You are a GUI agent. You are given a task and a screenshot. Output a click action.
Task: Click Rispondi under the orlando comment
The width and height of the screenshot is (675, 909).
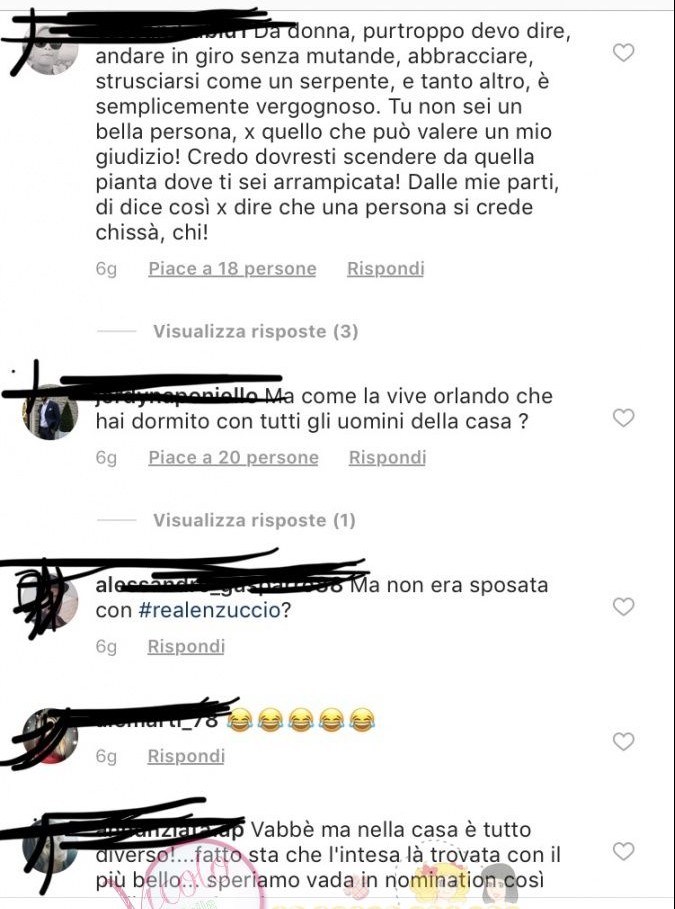(x=387, y=457)
